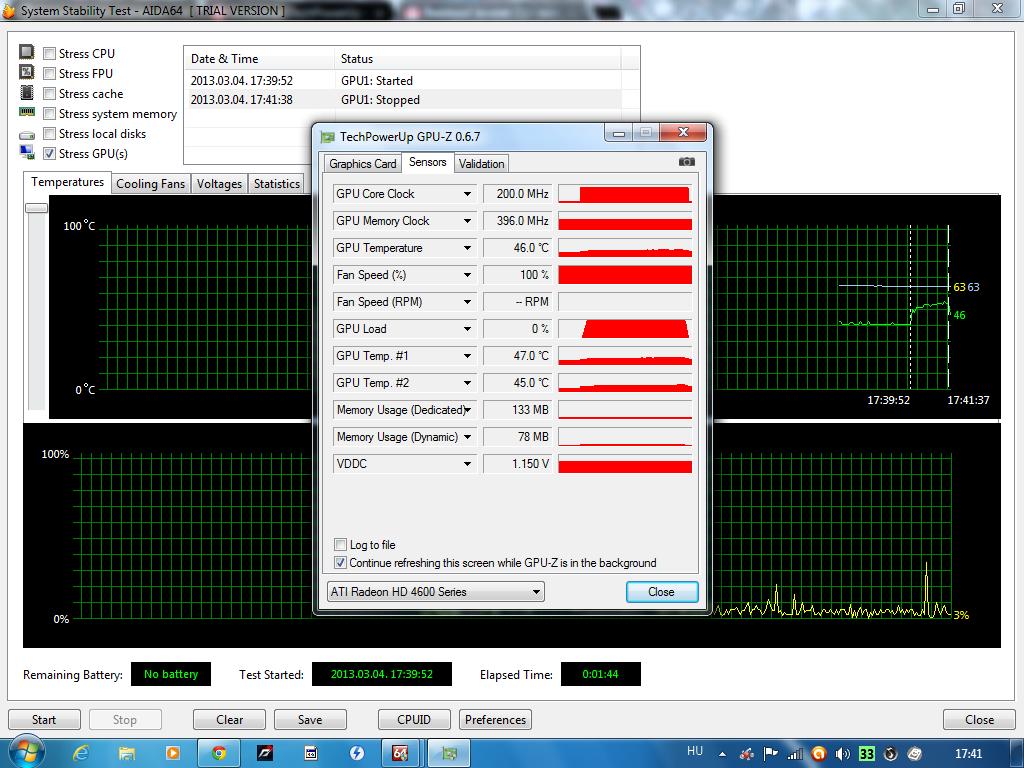Click the monitor icon beside Stress GPU(s)
The height and width of the screenshot is (768, 1024).
click(27, 152)
